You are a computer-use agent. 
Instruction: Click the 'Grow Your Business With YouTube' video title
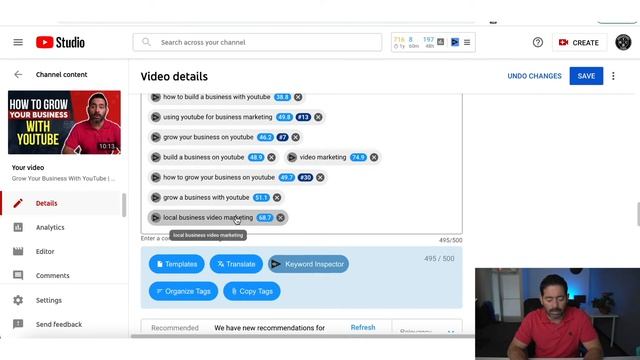(x=63, y=178)
